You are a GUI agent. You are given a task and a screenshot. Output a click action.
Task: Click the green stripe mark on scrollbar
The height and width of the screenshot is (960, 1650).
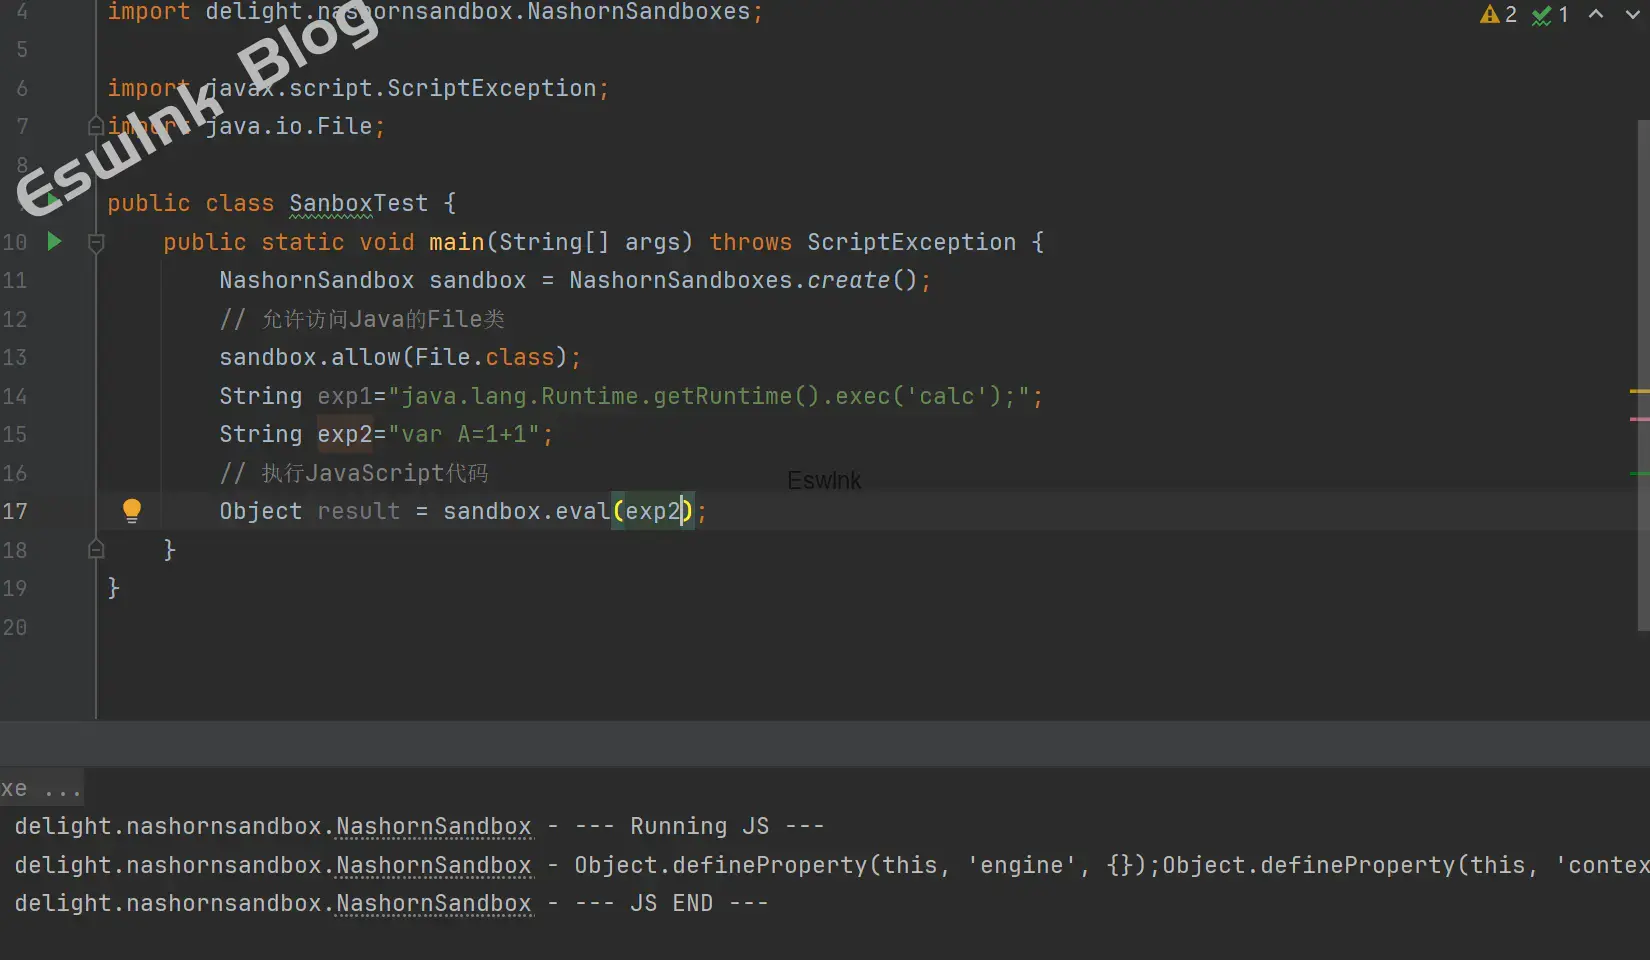pyautogui.click(x=1639, y=473)
